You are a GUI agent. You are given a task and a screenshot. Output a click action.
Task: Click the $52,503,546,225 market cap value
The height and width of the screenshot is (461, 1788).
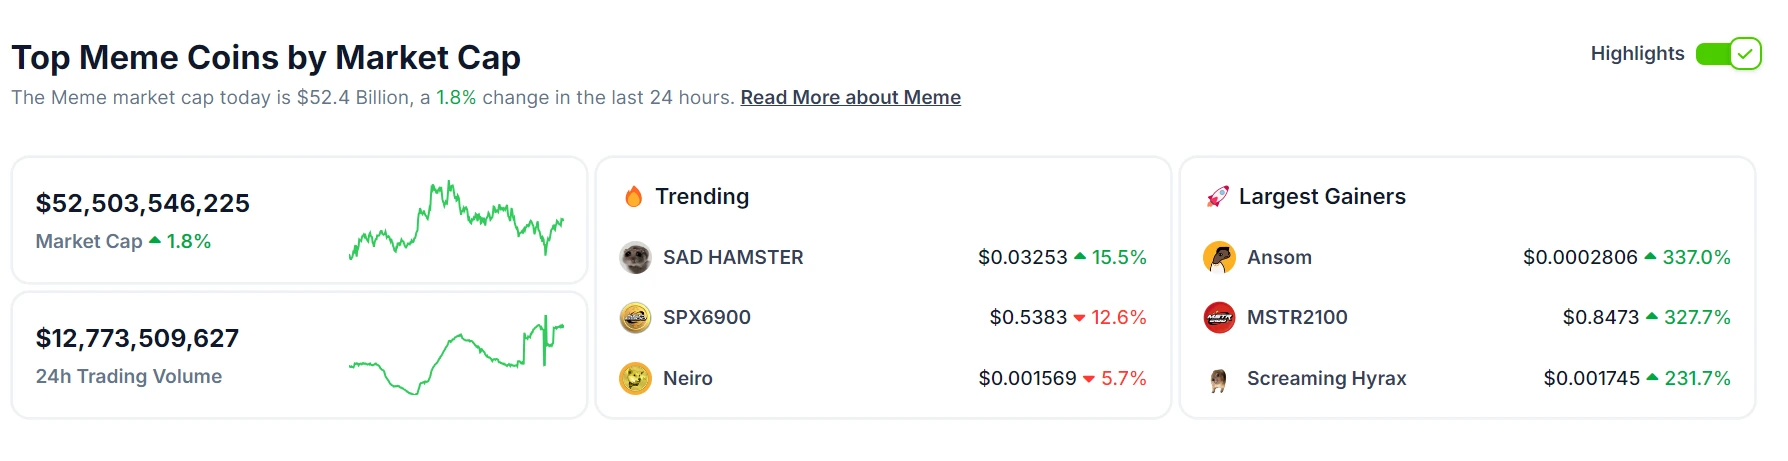pos(143,204)
